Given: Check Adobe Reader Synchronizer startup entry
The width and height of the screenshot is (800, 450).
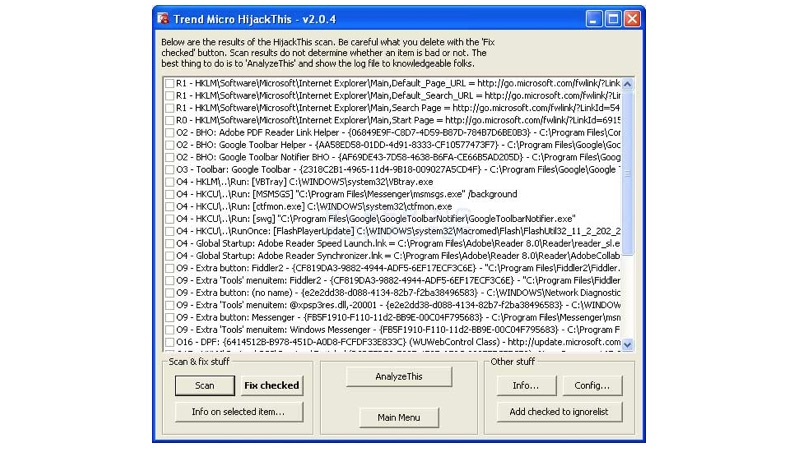Looking at the screenshot, I should [x=169, y=256].
